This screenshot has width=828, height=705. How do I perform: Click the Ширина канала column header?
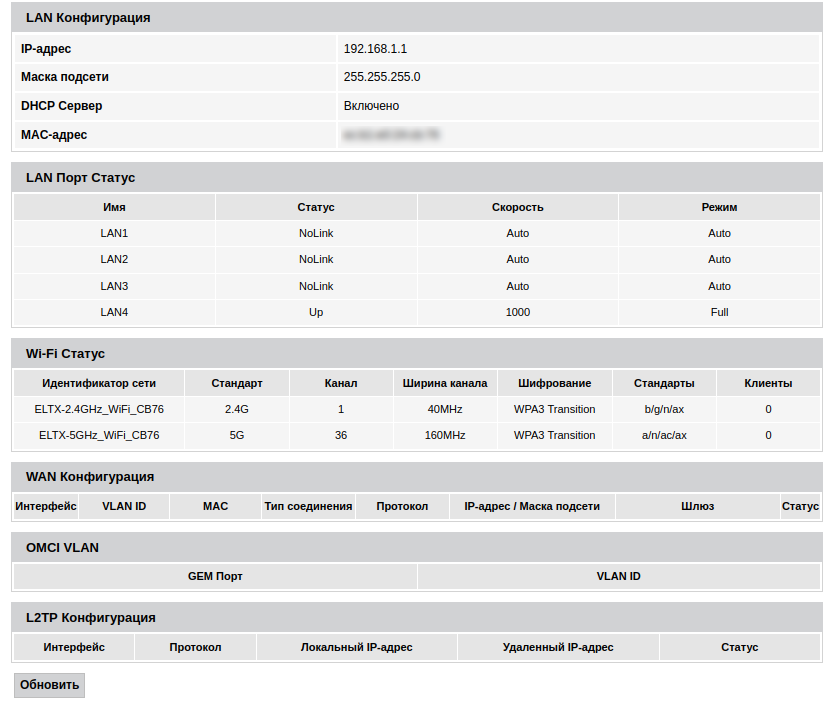tap(445, 383)
